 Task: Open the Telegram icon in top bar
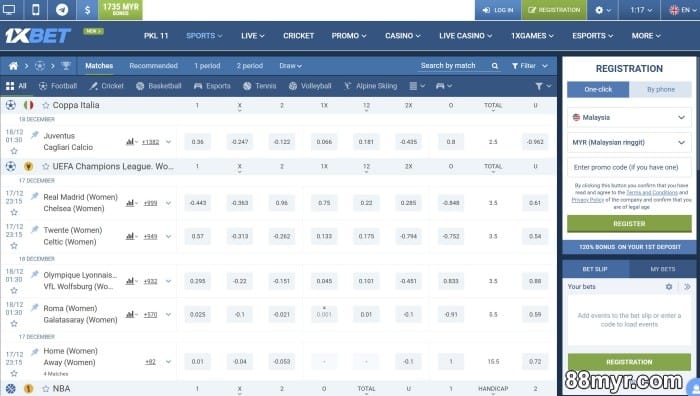click(x=62, y=9)
